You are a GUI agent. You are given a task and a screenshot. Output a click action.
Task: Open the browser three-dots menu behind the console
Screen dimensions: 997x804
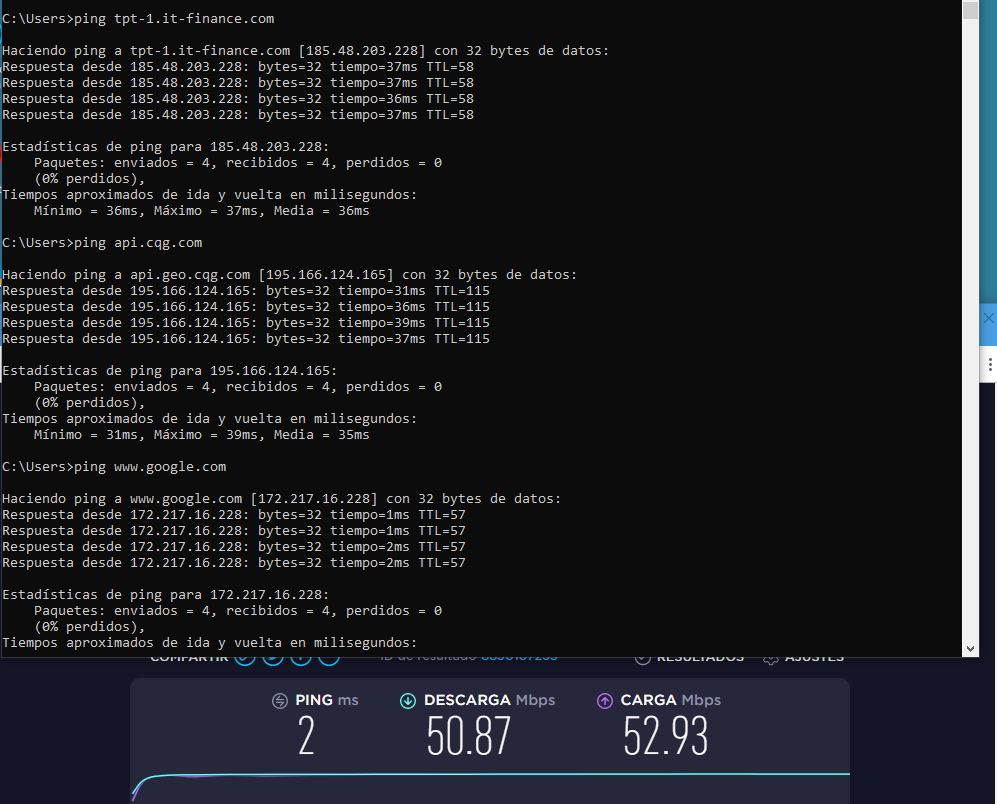tap(989, 364)
